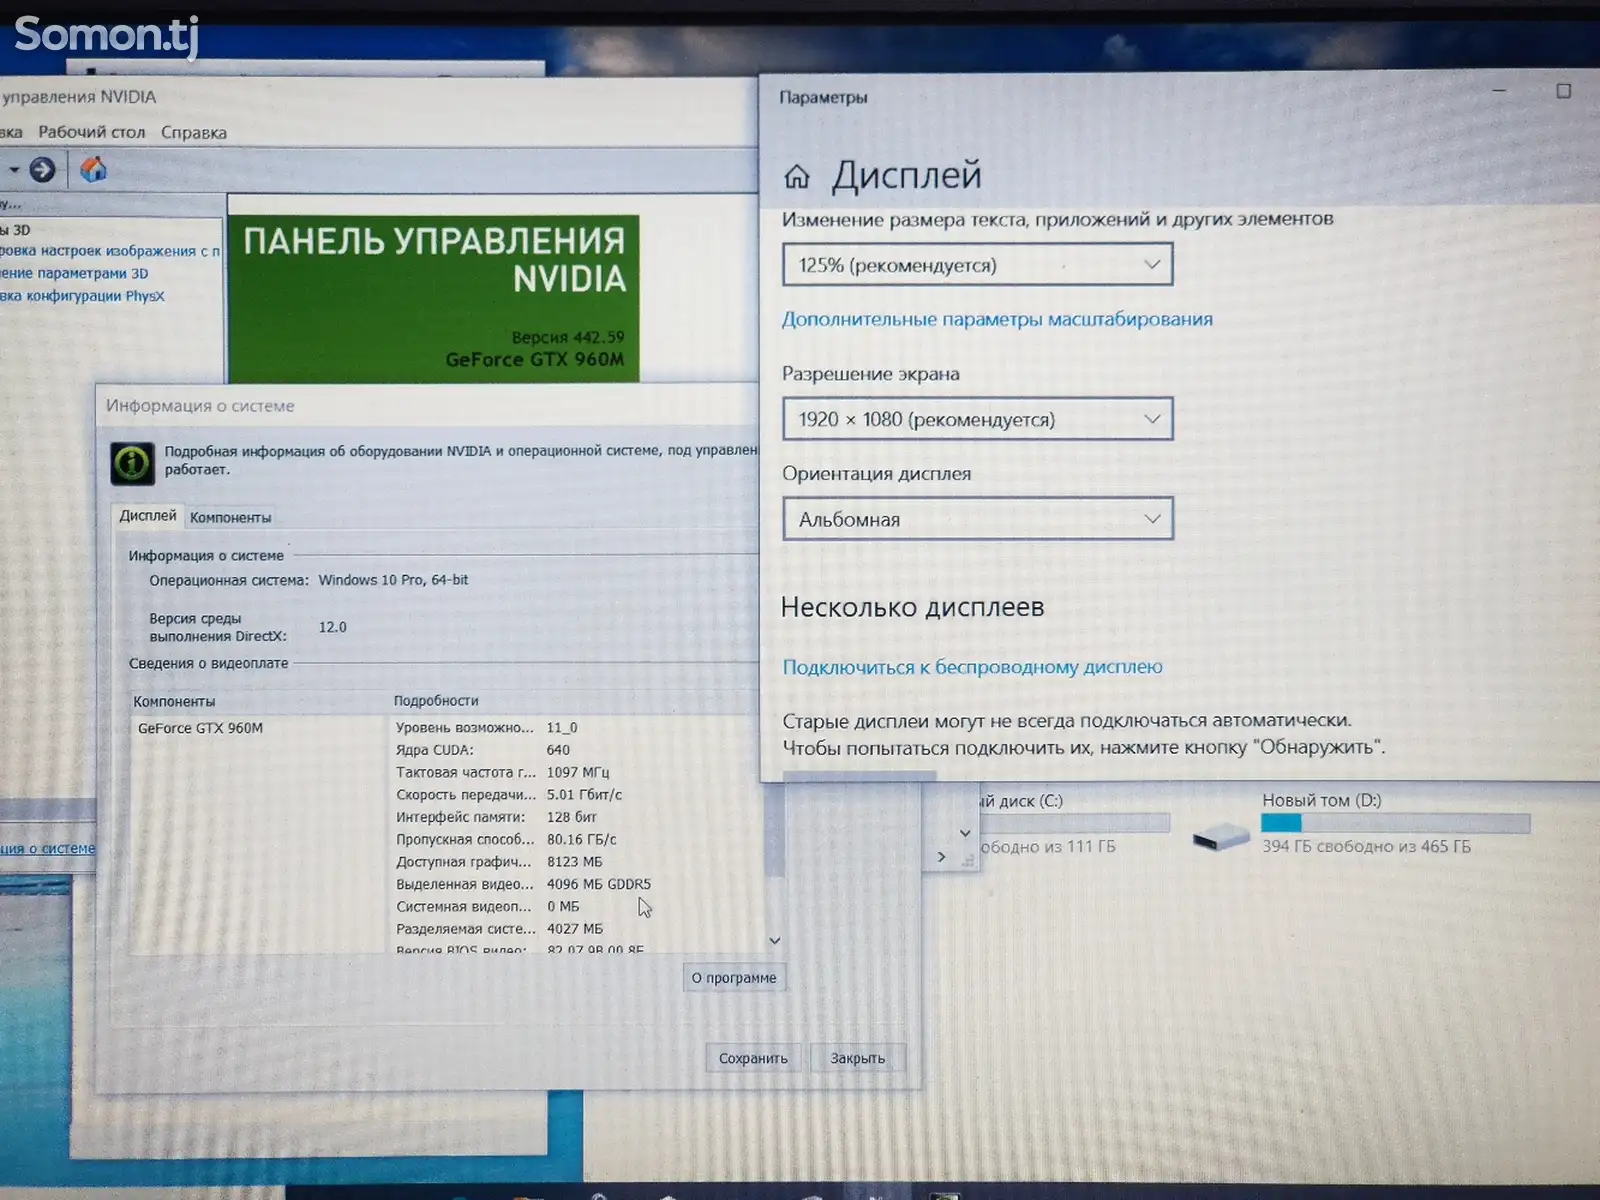Click the back-history dropdown arrow in NVIDIA toolbar

pos(13,170)
